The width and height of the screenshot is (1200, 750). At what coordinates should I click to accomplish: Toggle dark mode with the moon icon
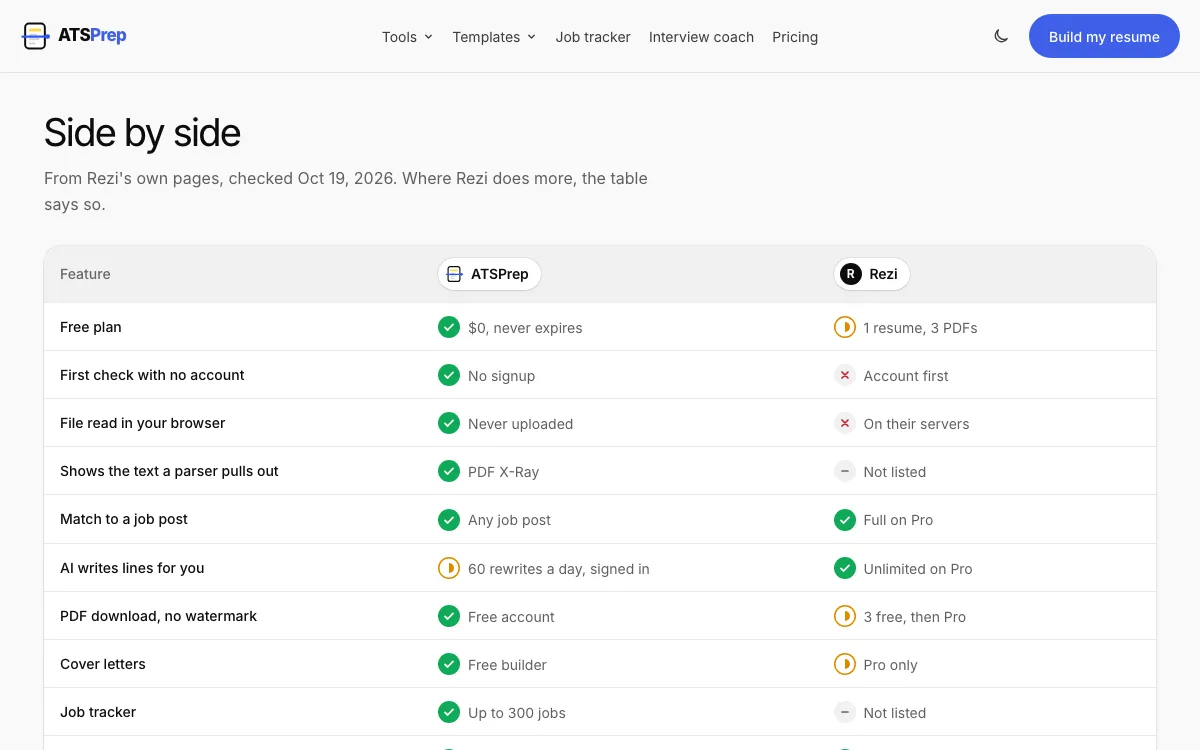[x=1001, y=36]
